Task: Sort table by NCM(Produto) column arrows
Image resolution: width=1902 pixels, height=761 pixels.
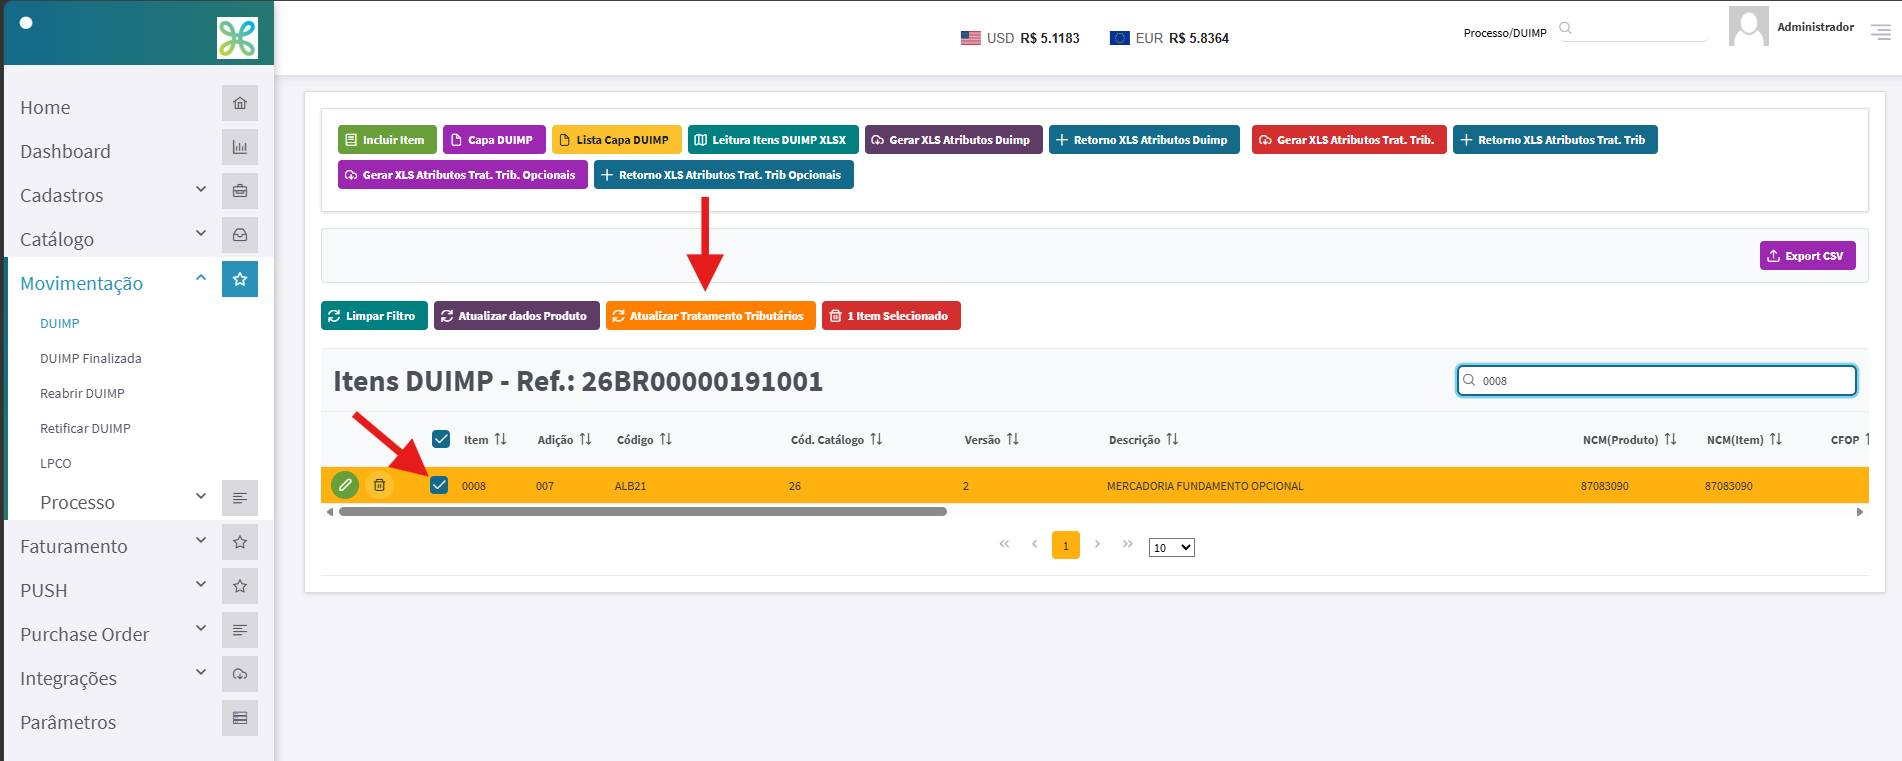Action: click(x=1670, y=439)
